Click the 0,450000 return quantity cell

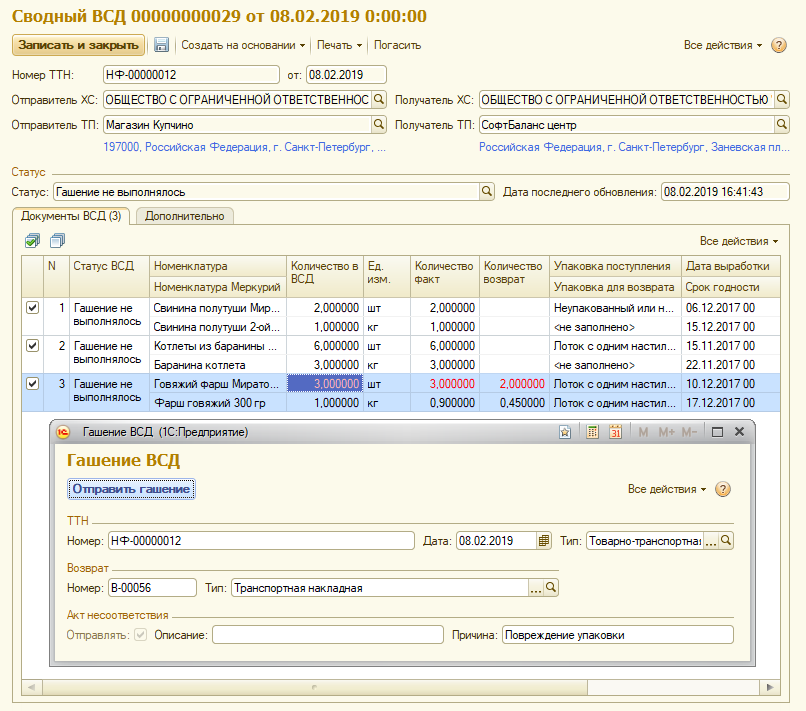[514, 403]
